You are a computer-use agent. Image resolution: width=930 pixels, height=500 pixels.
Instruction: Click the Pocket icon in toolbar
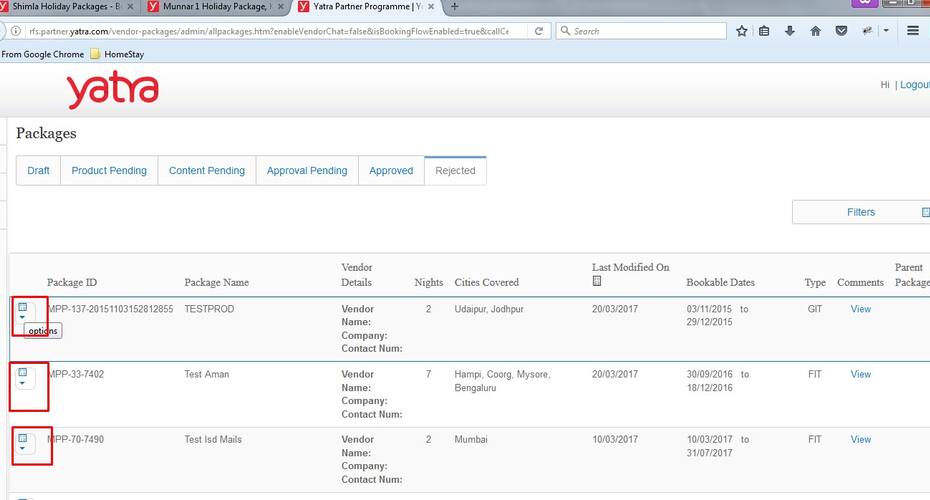click(841, 31)
